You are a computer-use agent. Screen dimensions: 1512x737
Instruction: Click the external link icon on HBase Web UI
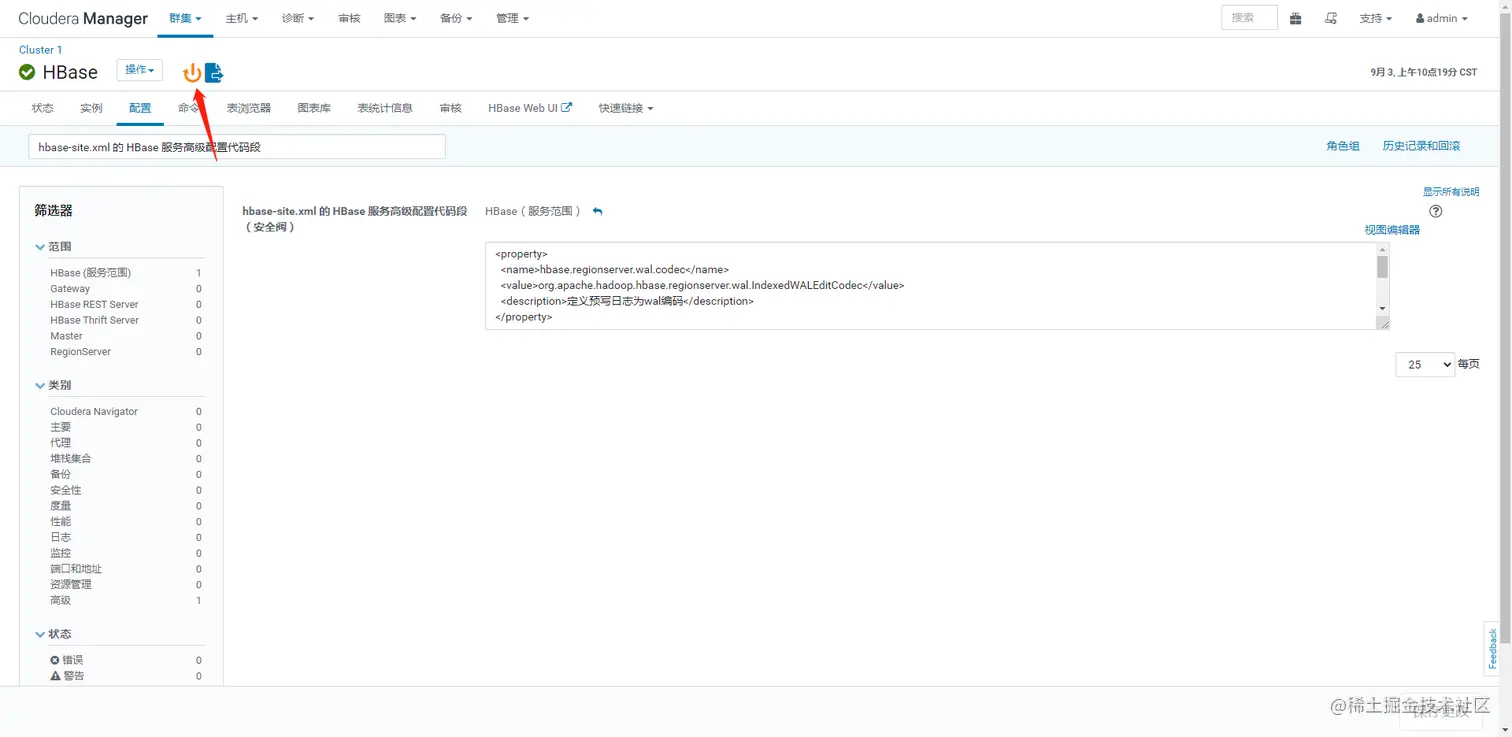pos(567,107)
